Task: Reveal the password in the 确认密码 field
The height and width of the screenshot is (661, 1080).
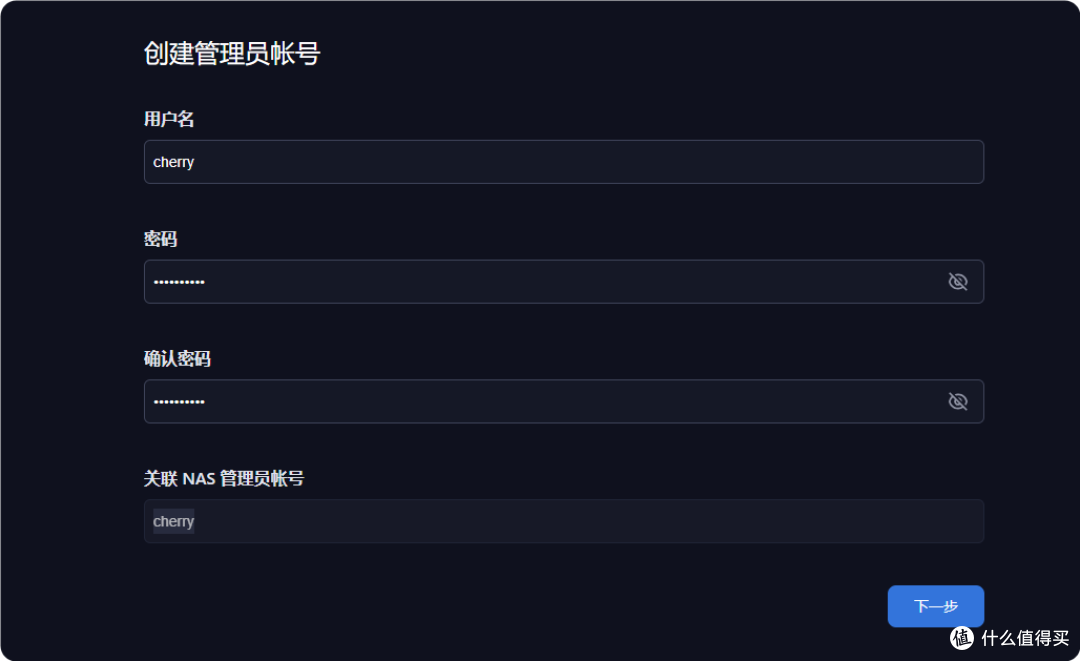Action: point(958,401)
